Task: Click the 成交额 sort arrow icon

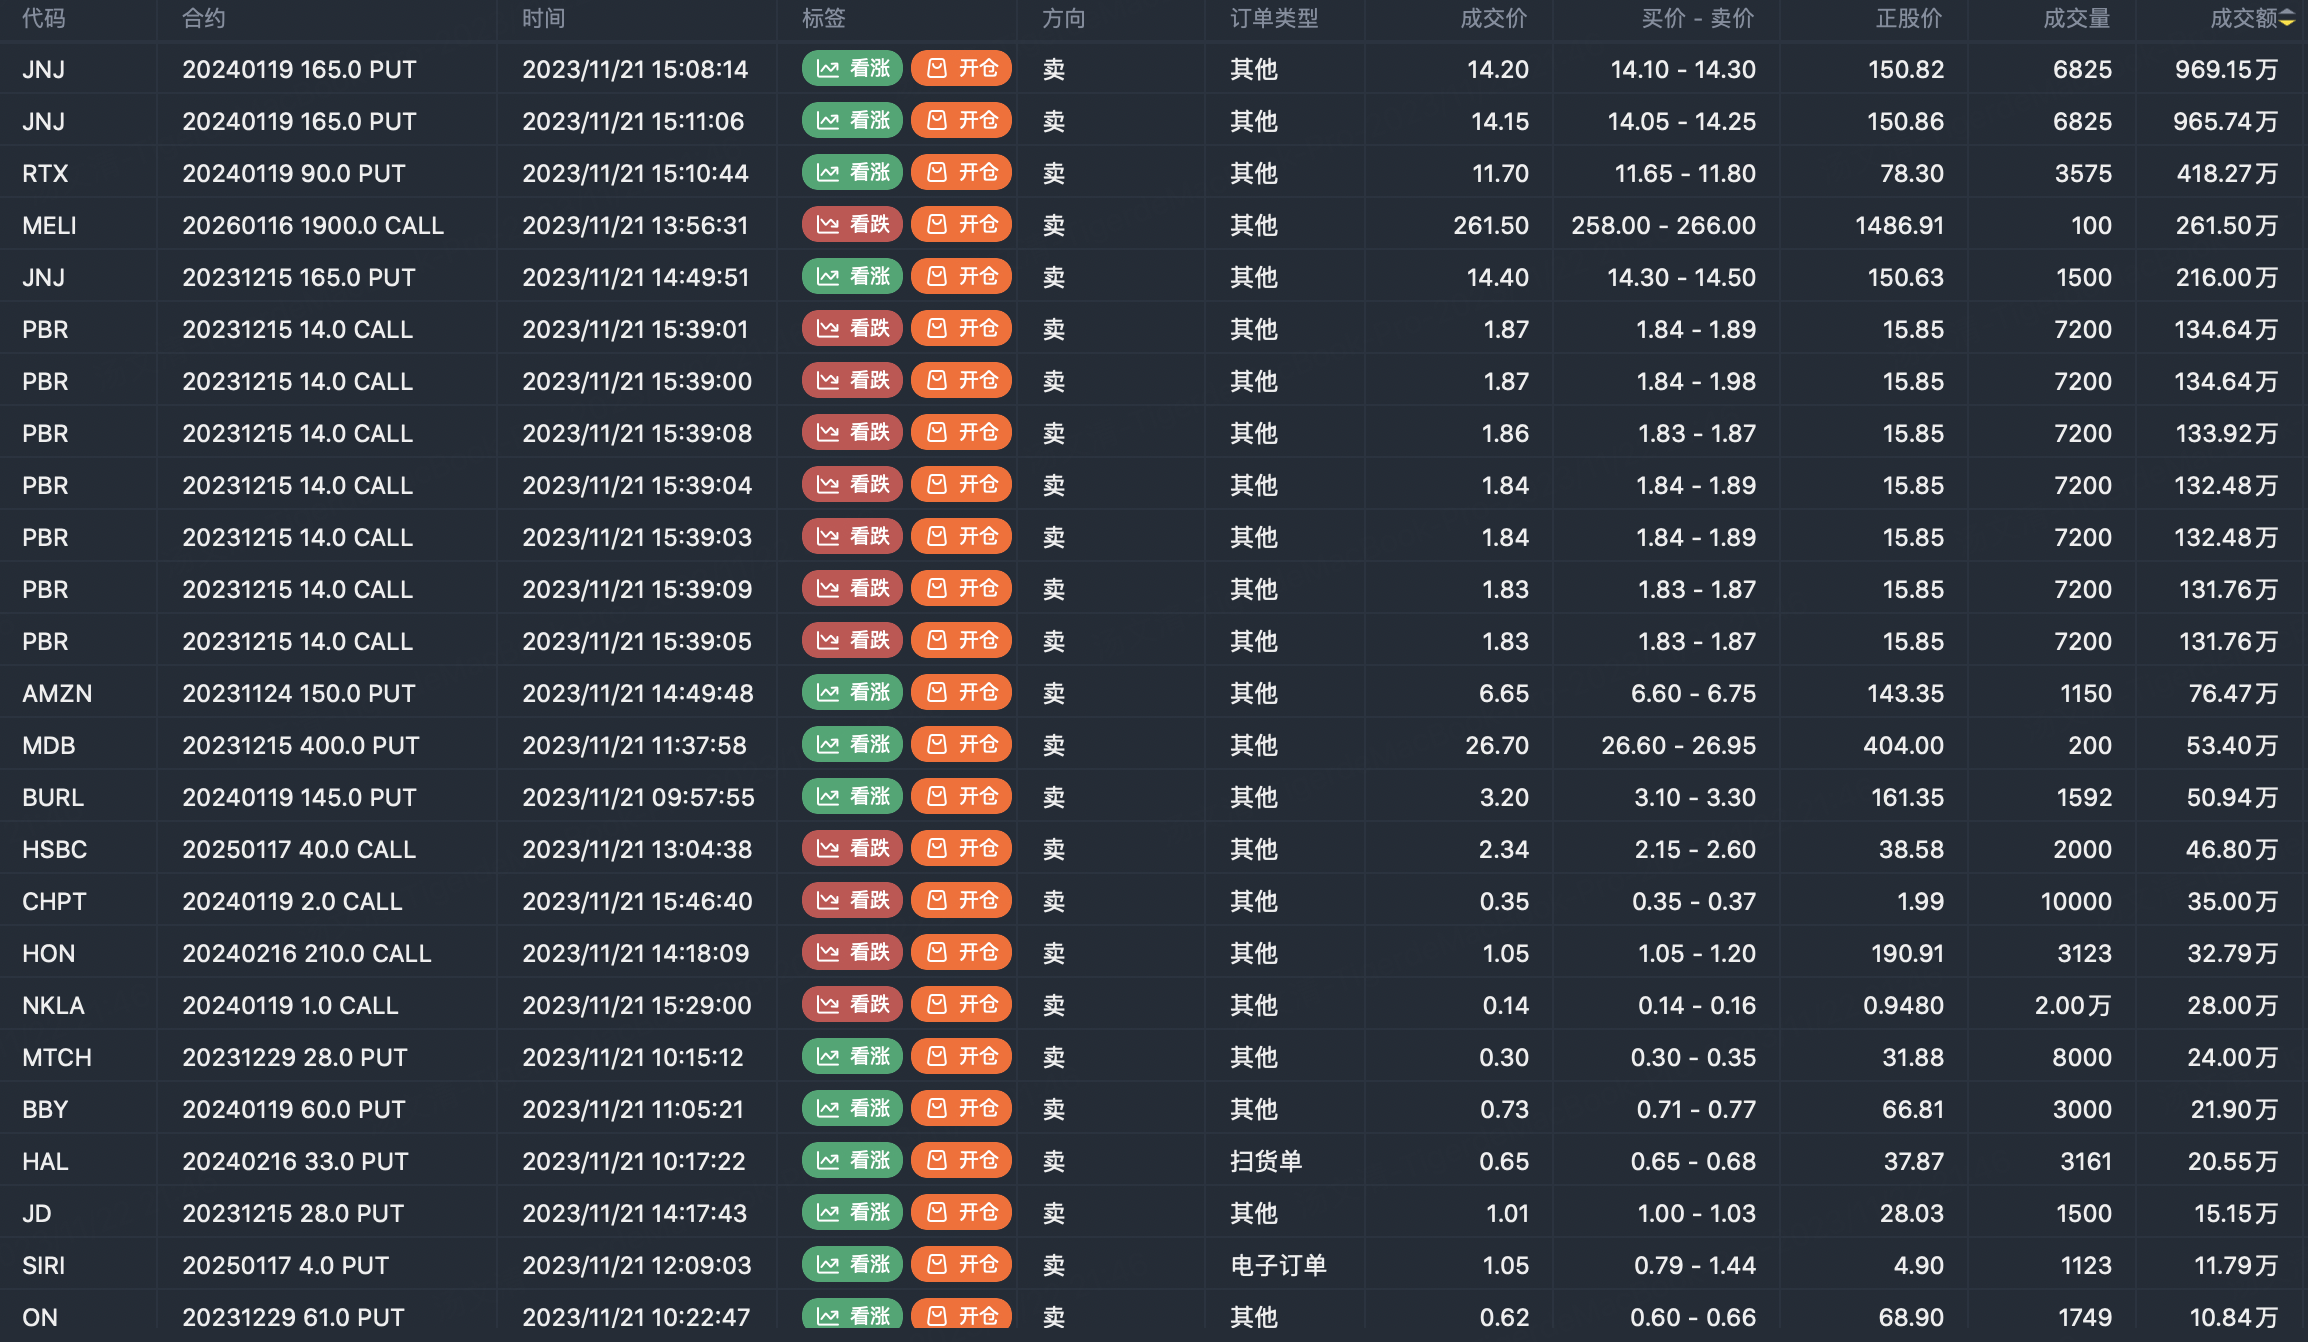Action: [2287, 19]
